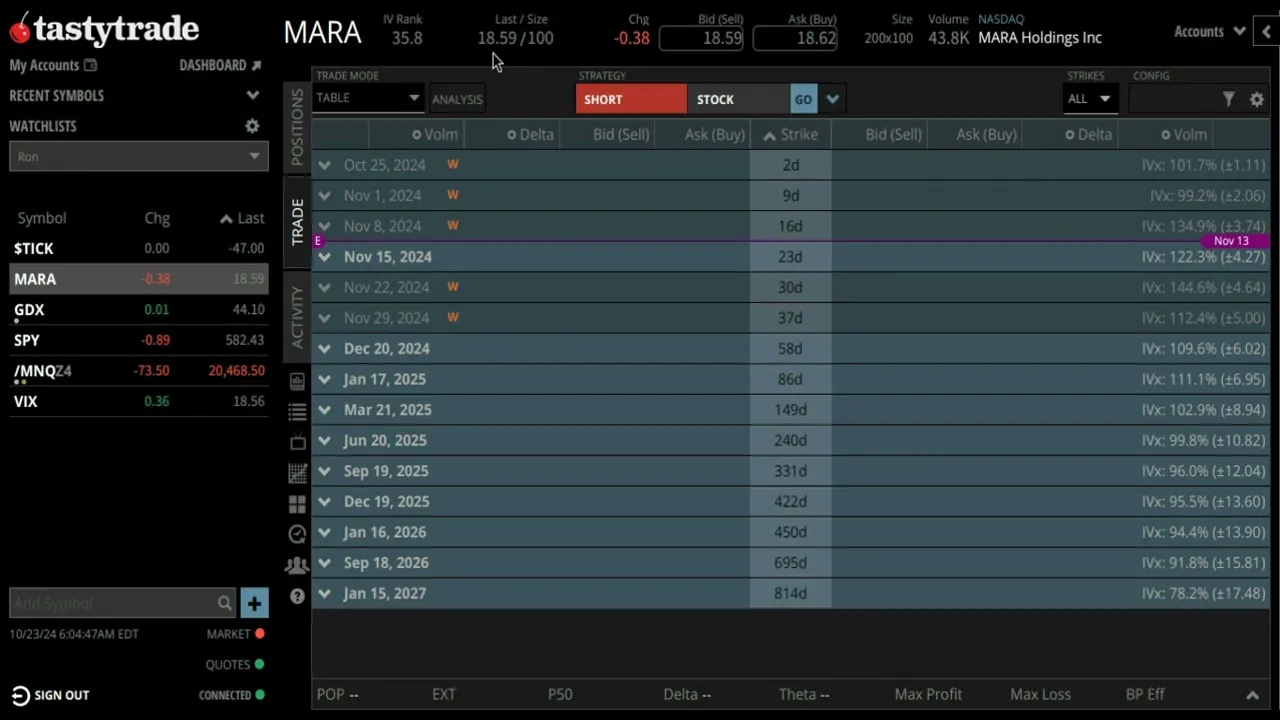Viewport: 1280px width, 720px height.
Task: Toggle the left Delta column radio
Action: click(x=511, y=135)
